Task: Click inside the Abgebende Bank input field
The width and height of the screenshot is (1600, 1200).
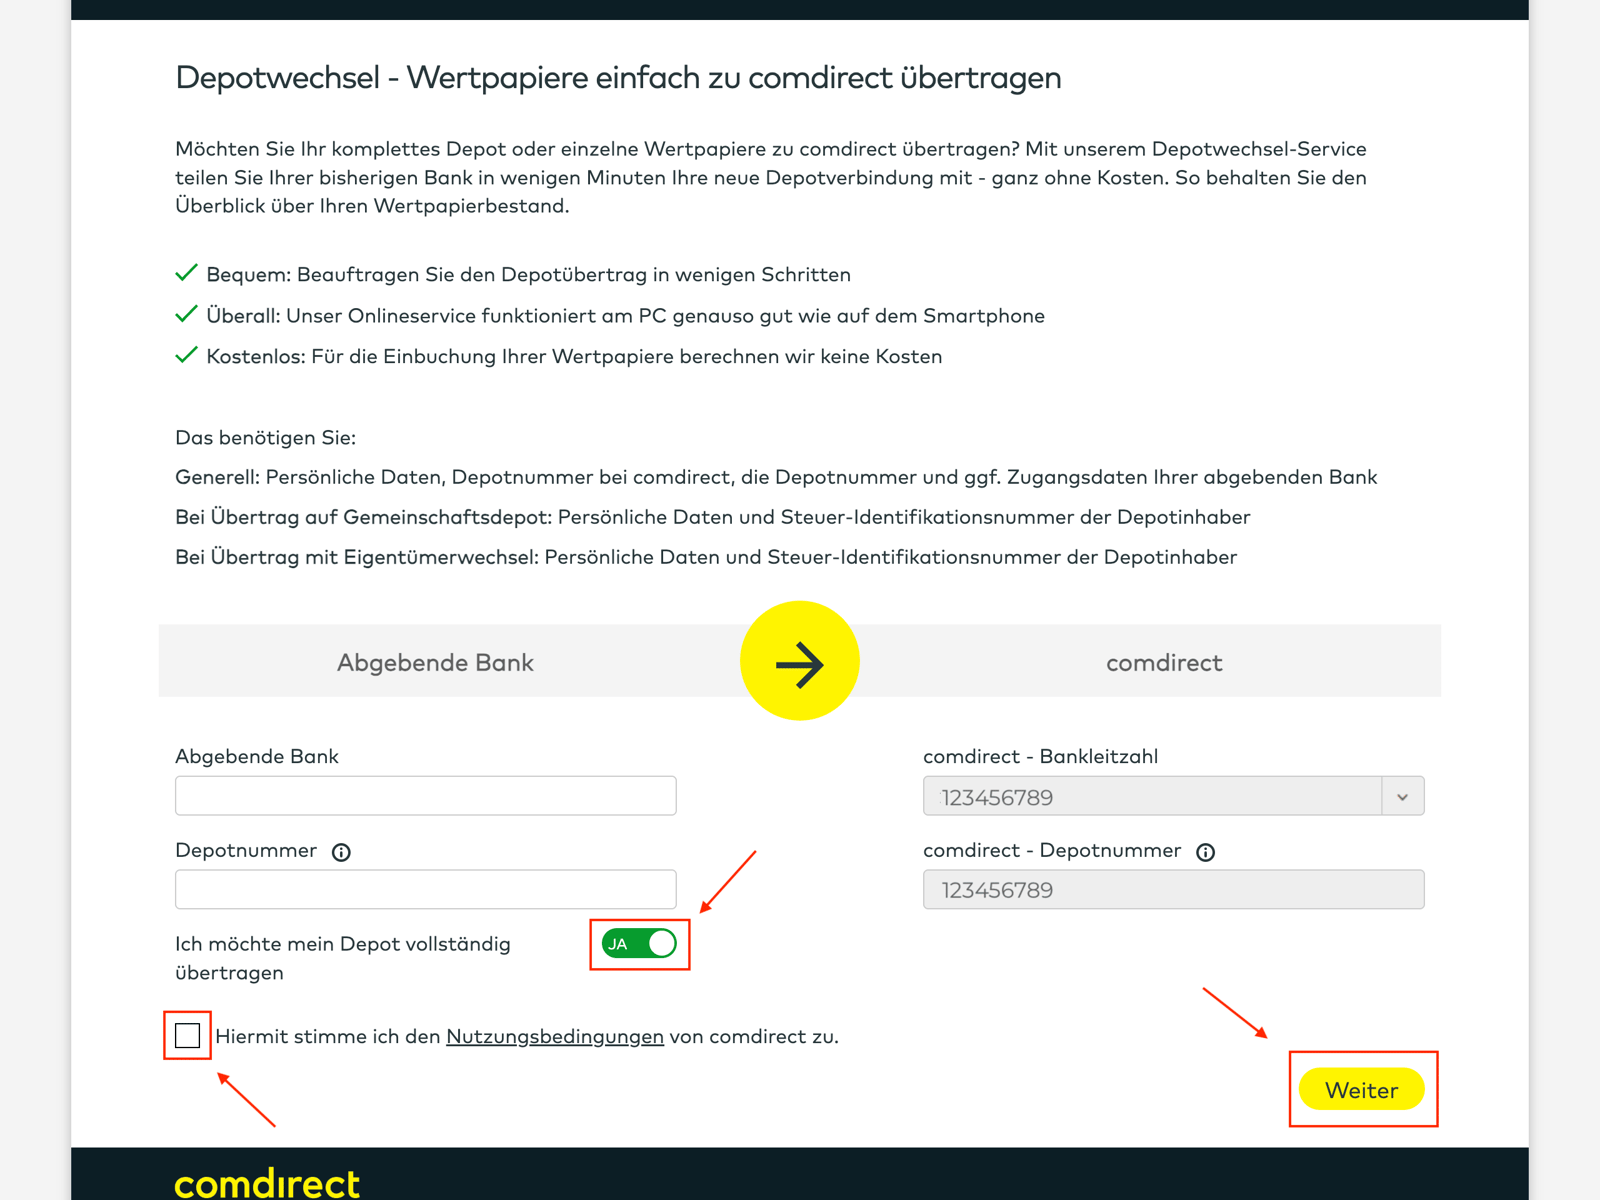Action: (x=425, y=795)
